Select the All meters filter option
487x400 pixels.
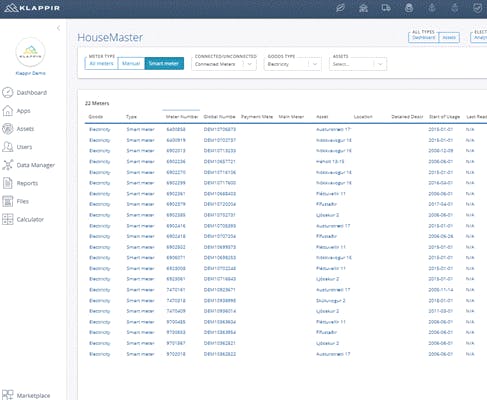point(101,63)
